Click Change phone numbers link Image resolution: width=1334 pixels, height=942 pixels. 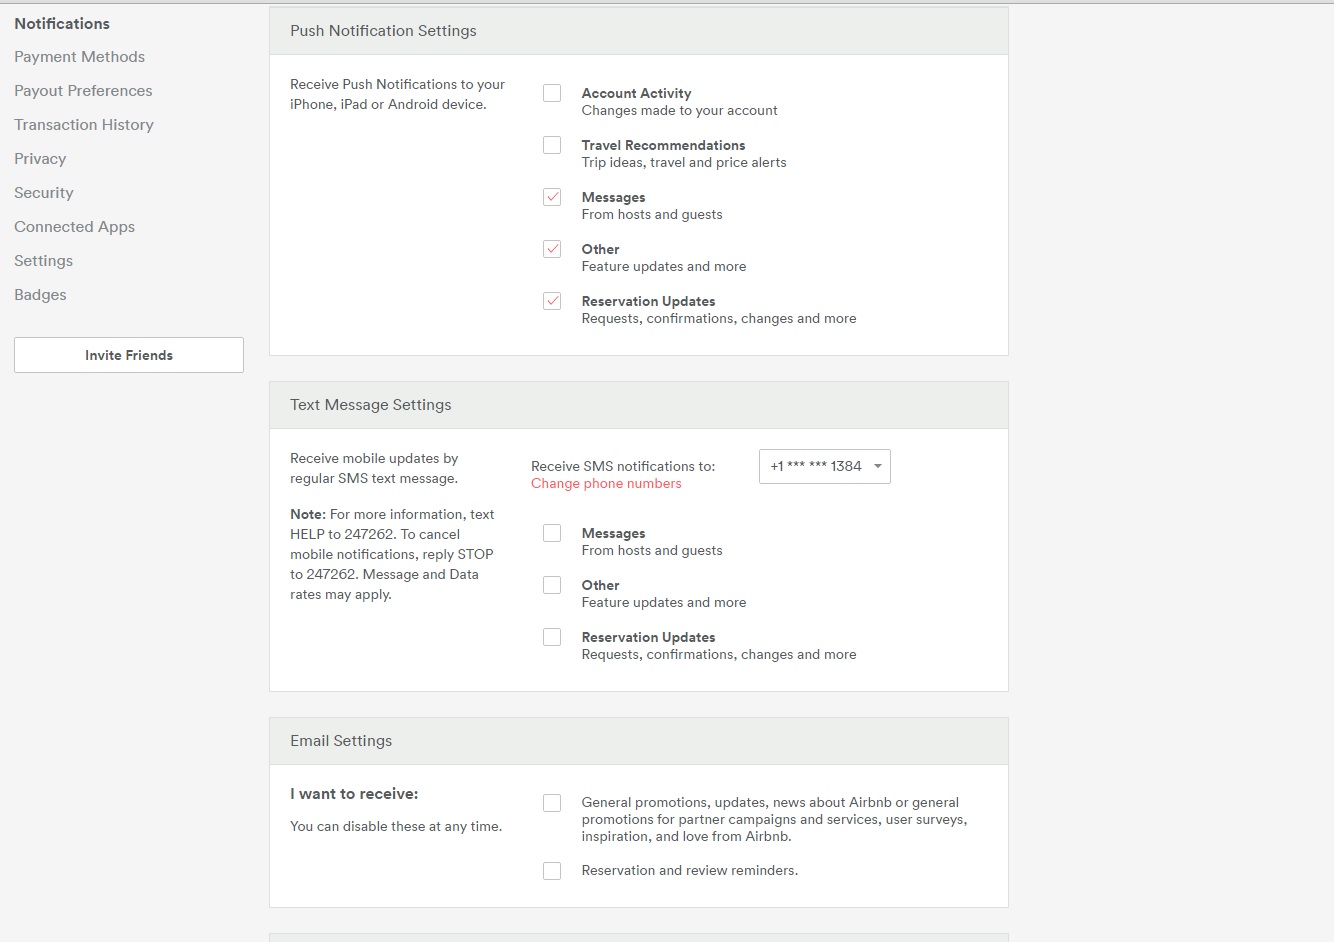[606, 484]
